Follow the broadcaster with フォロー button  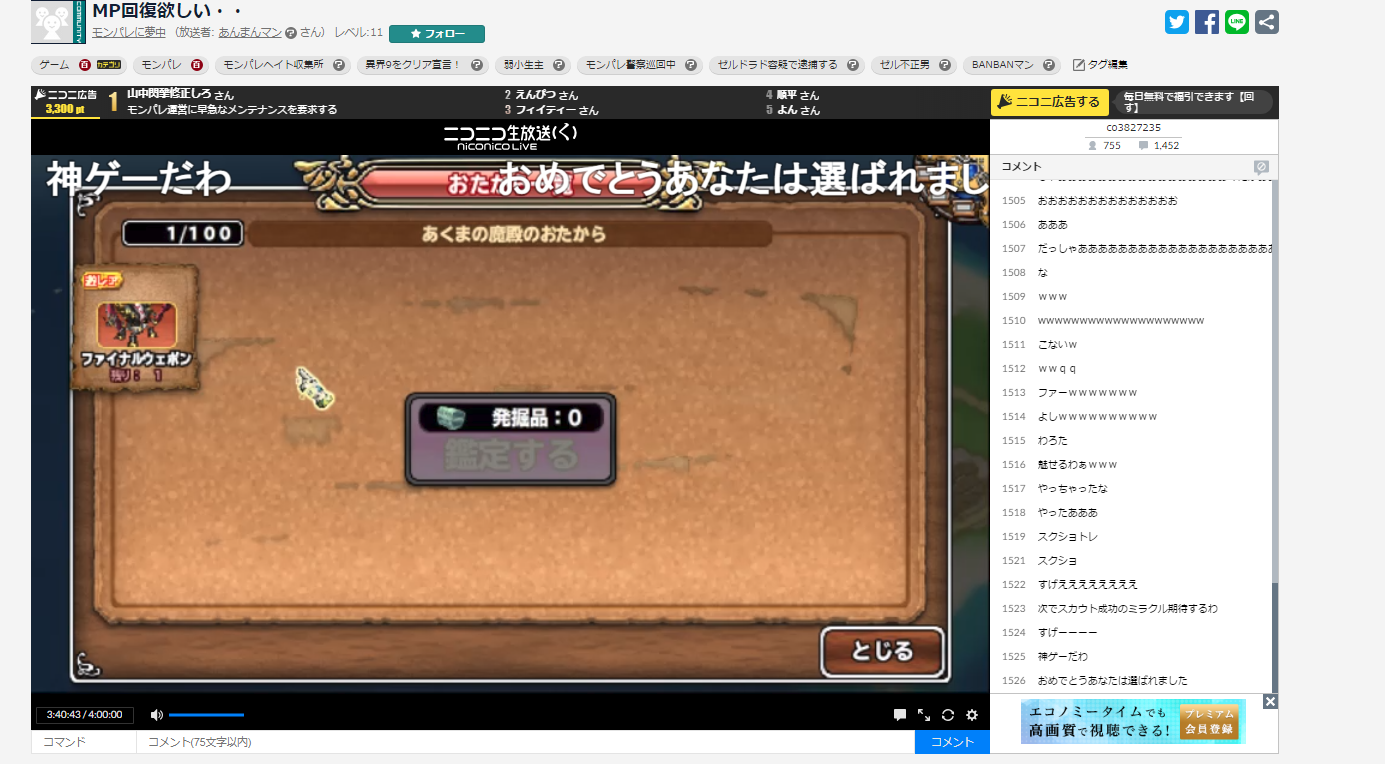tap(437, 34)
